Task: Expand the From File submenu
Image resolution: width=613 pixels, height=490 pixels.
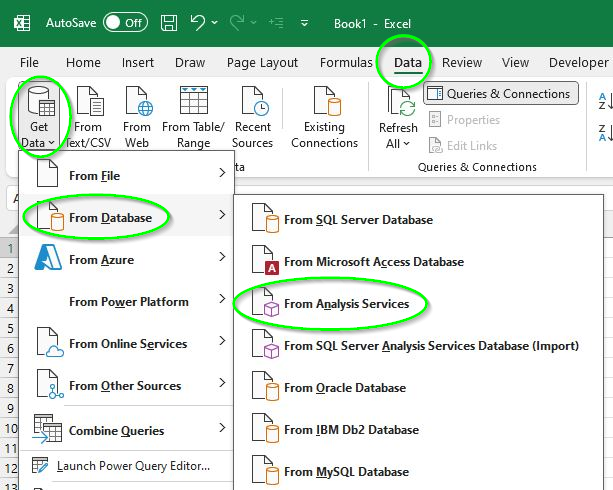Action: click(127, 173)
